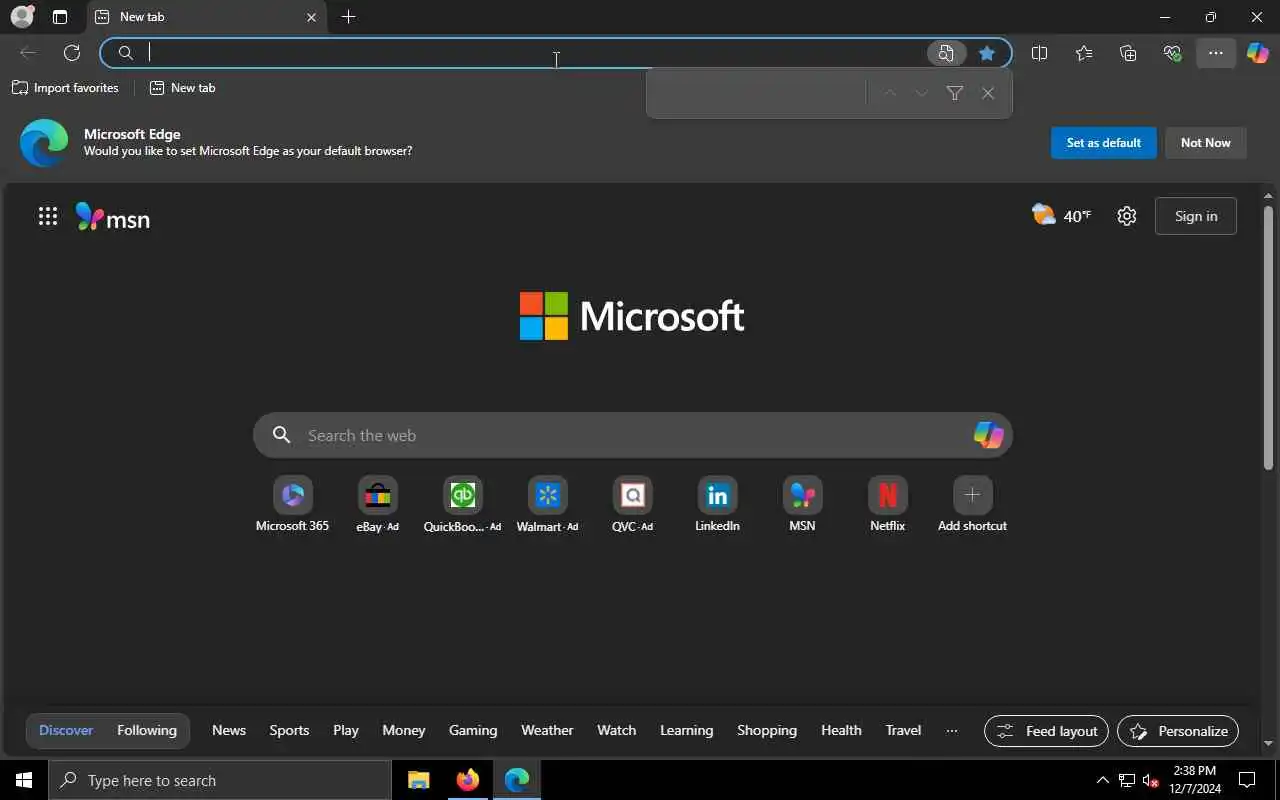
Task: Click the address bar translate icon
Action: (x=946, y=53)
